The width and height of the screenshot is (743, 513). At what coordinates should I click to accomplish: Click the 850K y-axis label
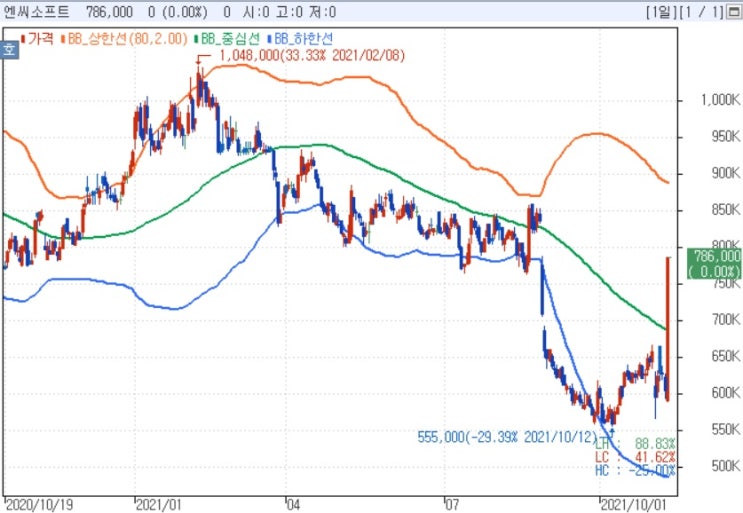click(x=725, y=210)
